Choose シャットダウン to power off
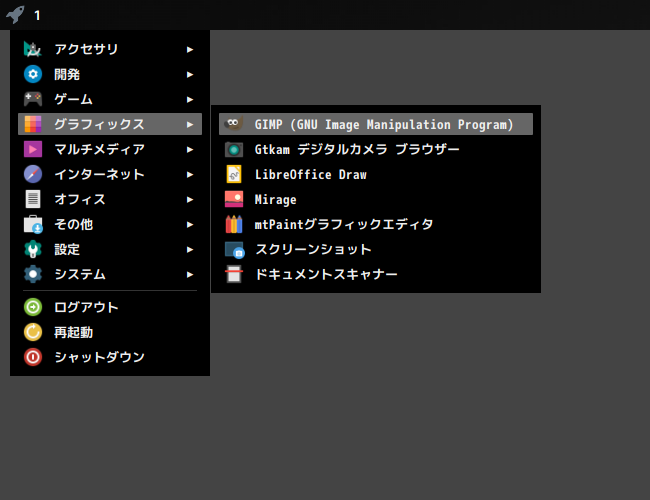650x500 pixels. 110,357
